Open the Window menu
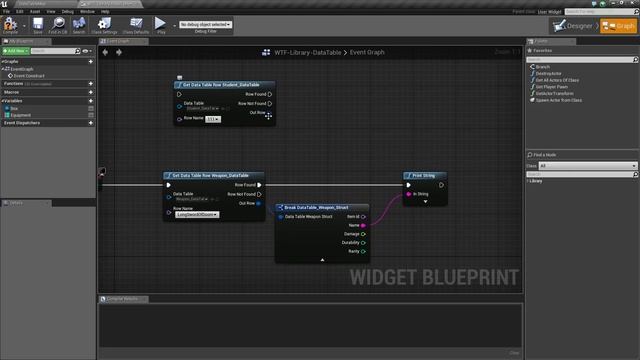 [87, 11]
